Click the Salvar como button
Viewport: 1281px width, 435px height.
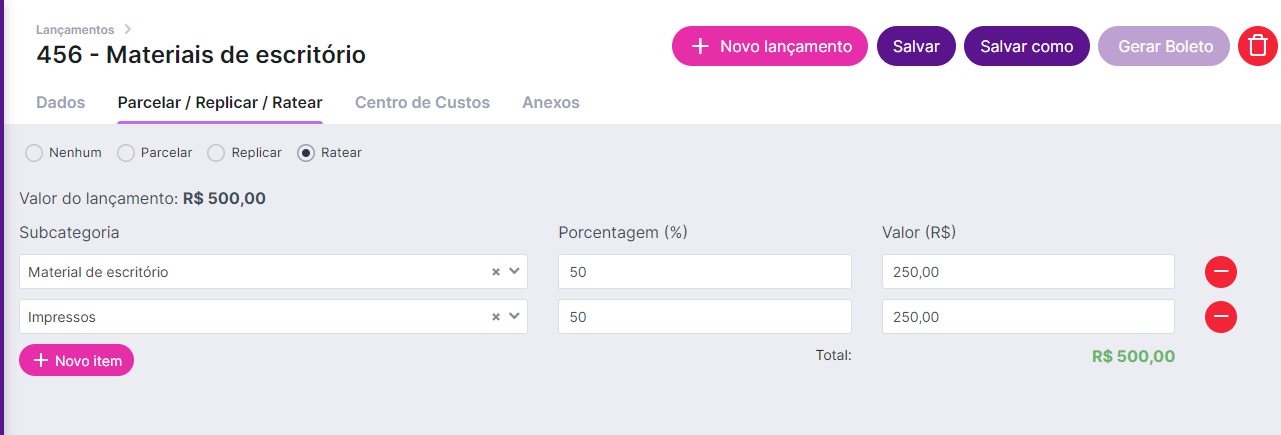click(1026, 46)
